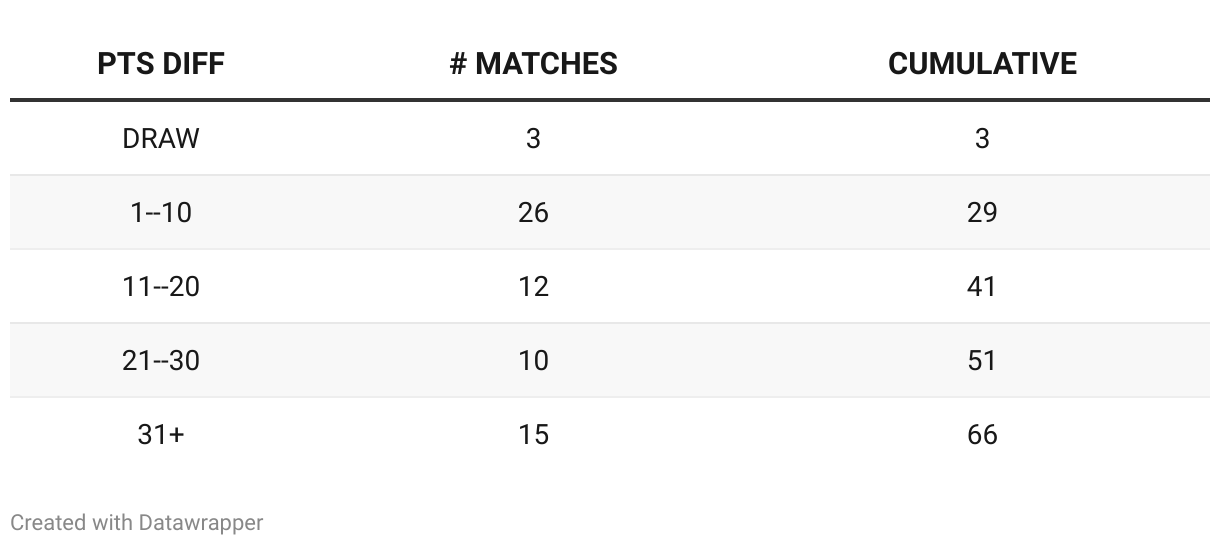Viewport: 1220px width, 546px height.
Task: Click the 10 matches value
Action: coord(533,360)
